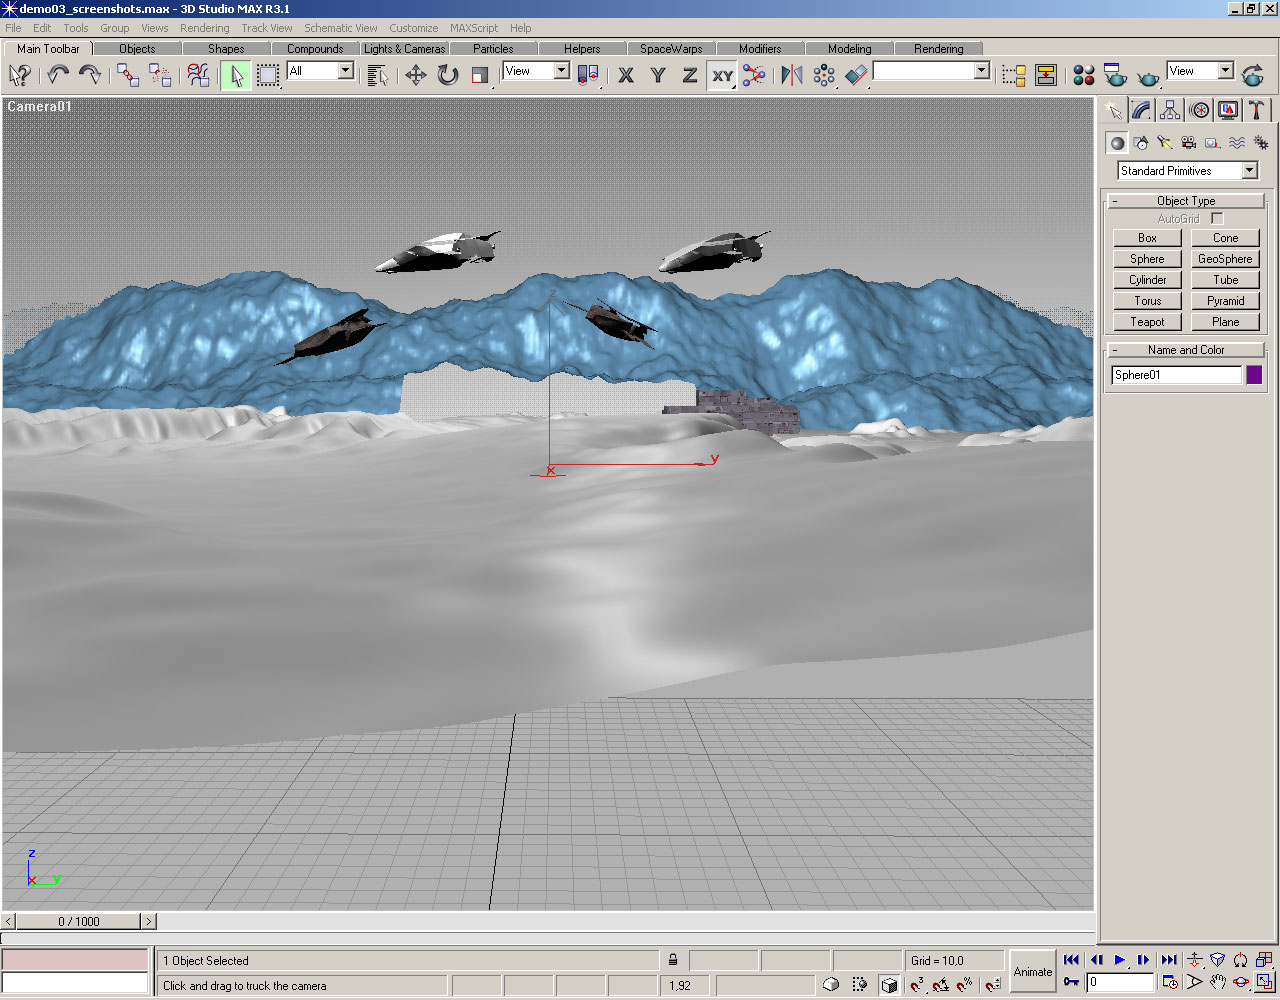1280x1000 pixels.
Task: Collapse the Object Type rollout
Action: point(1186,201)
